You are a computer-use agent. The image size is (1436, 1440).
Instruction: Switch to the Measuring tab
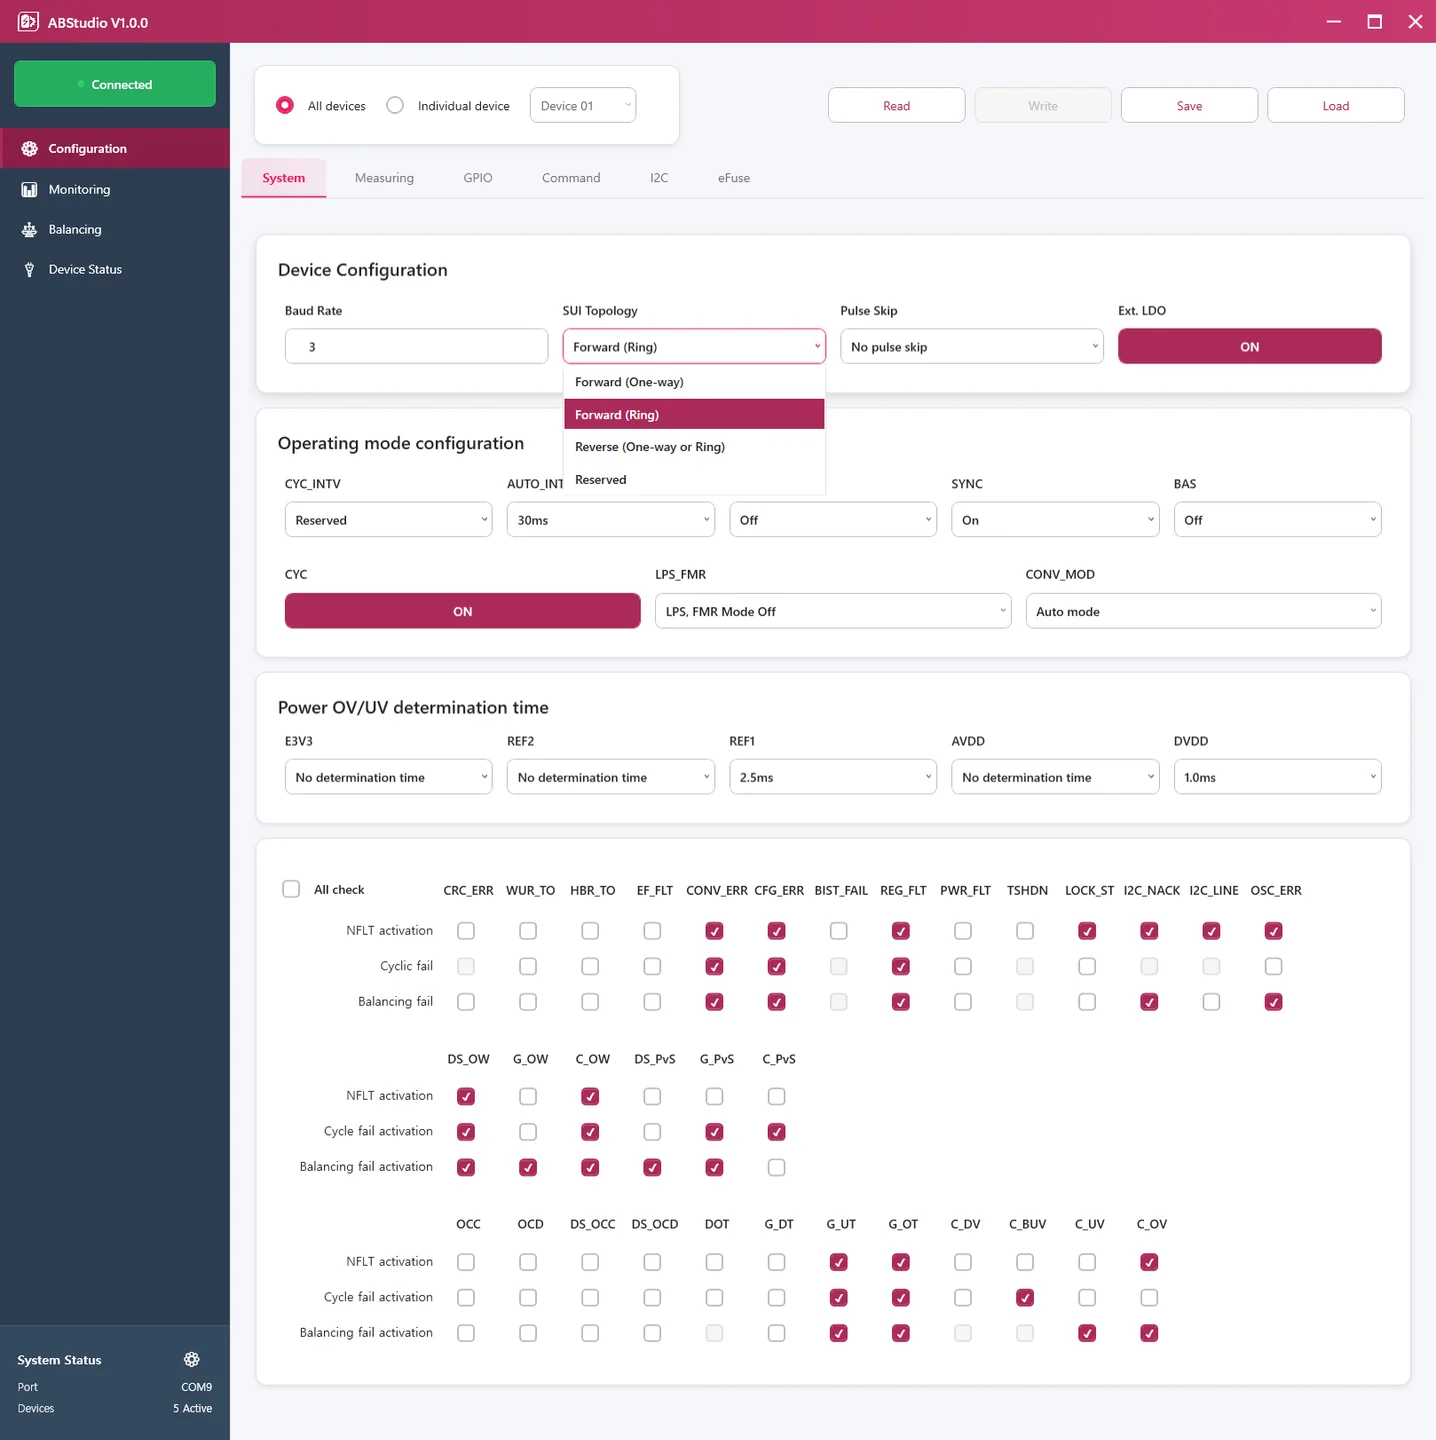pos(384,178)
